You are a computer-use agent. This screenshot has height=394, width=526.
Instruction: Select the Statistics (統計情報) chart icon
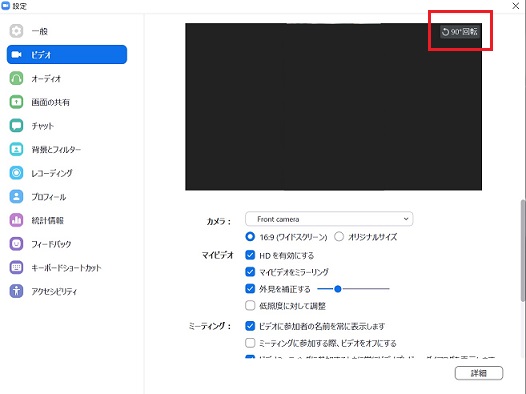(x=16, y=220)
